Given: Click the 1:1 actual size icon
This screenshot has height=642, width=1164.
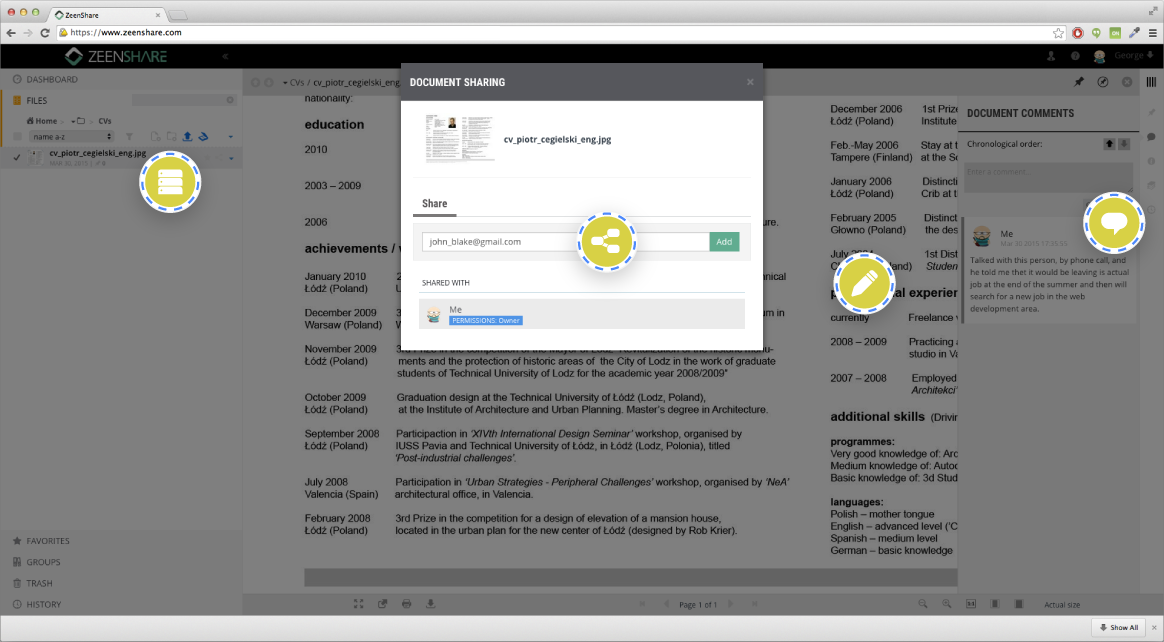Looking at the screenshot, I should point(971,604).
